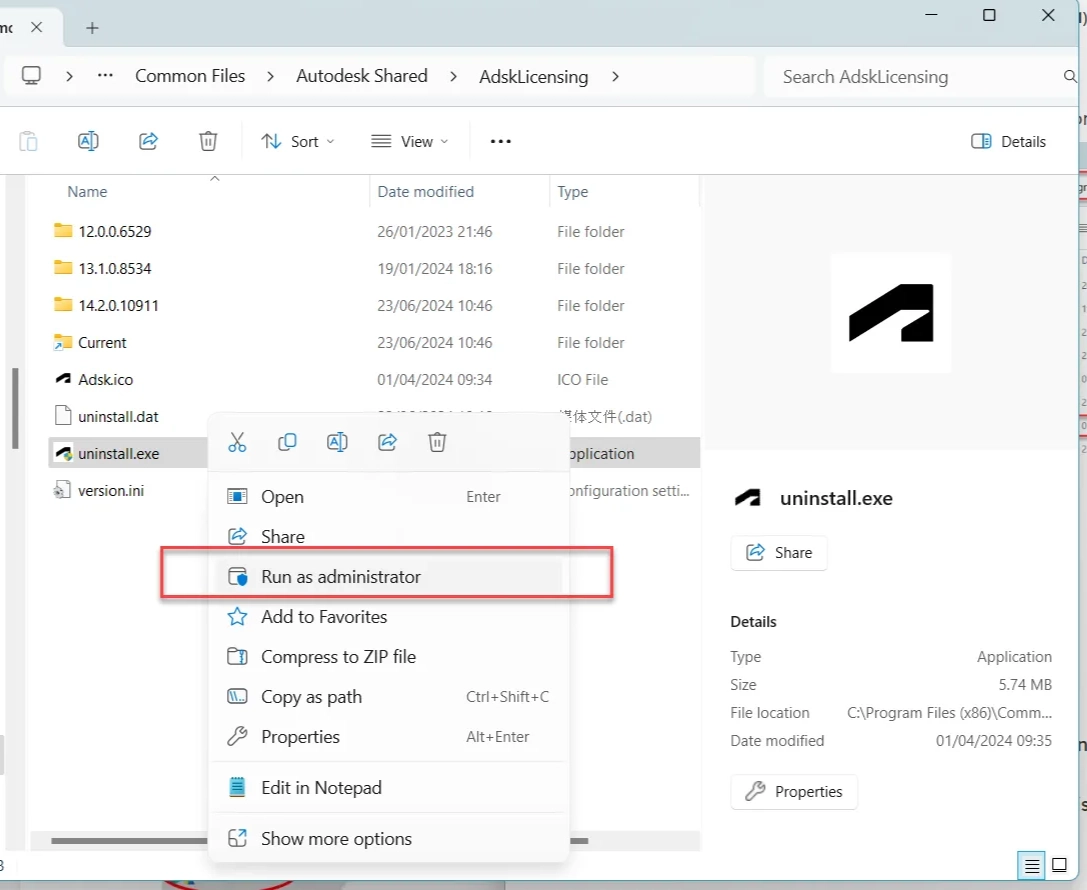Expand chevron after AdskLicensing breadcrumb
Screen dimensions: 1087x890
click(x=615, y=76)
